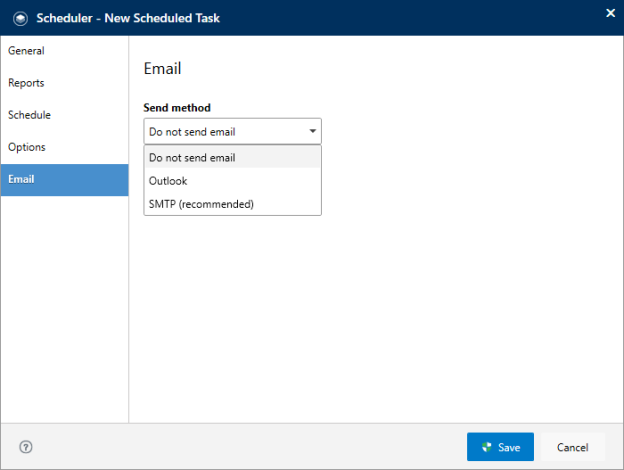Open the help question mark icon

[x=26, y=447]
